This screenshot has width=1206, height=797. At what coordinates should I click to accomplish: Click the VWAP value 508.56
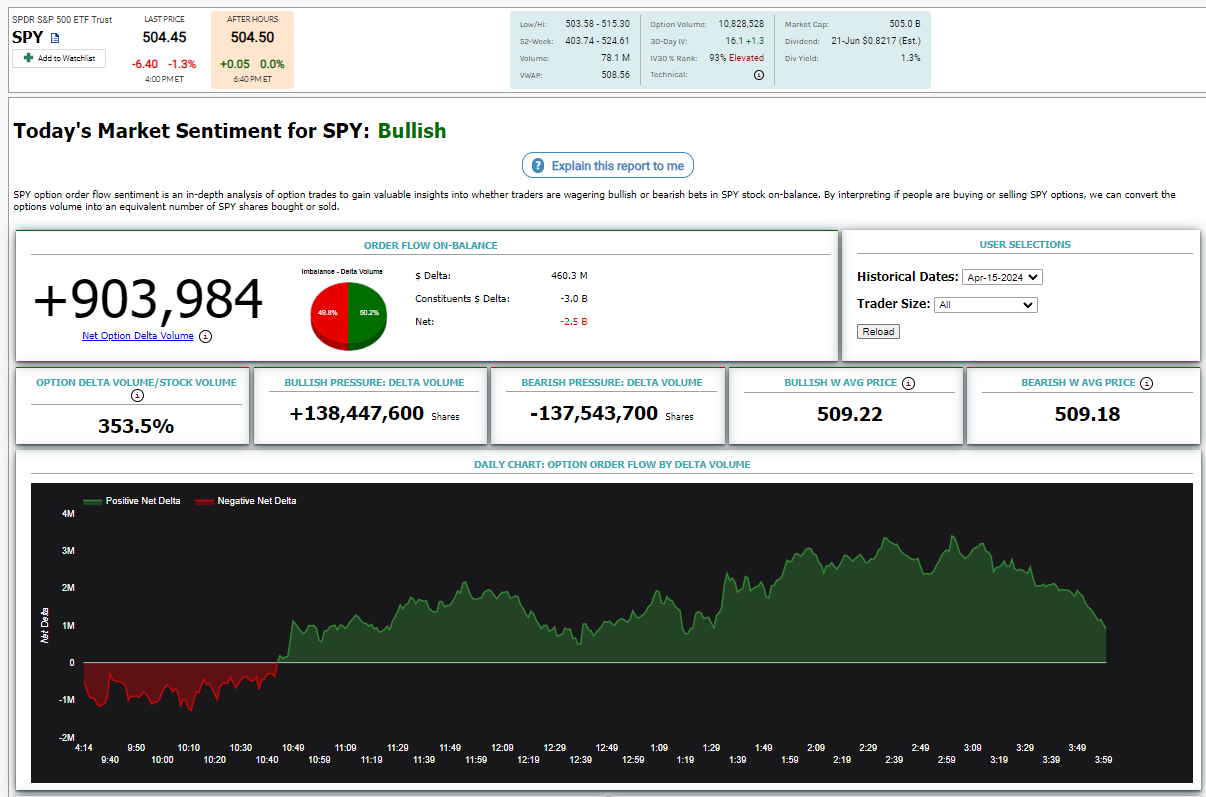point(614,75)
